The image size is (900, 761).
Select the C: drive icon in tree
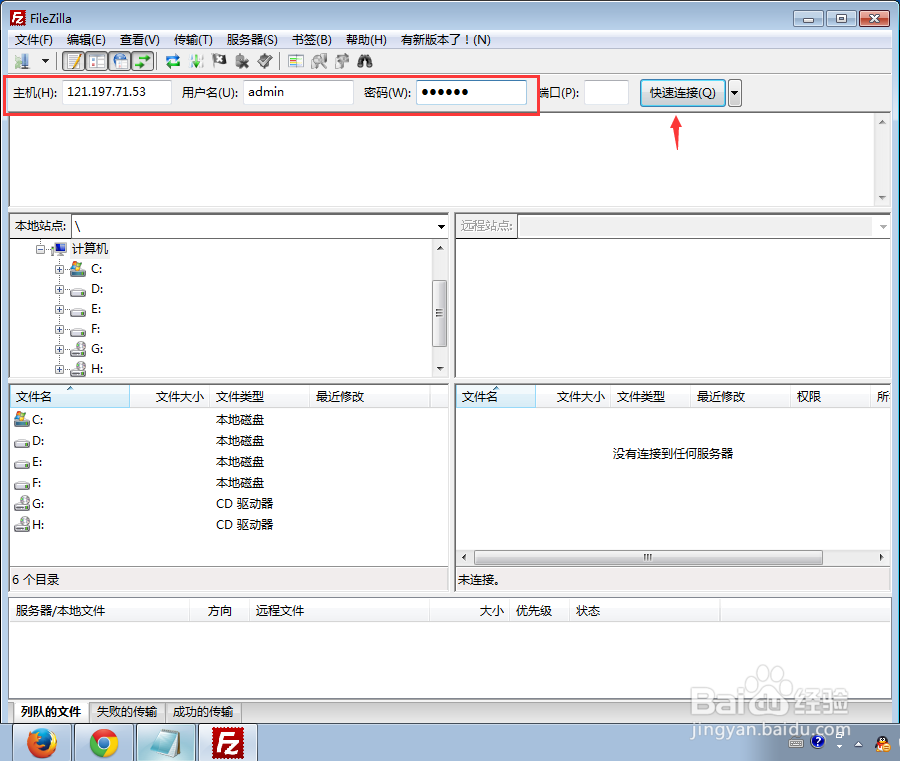point(78,269)
